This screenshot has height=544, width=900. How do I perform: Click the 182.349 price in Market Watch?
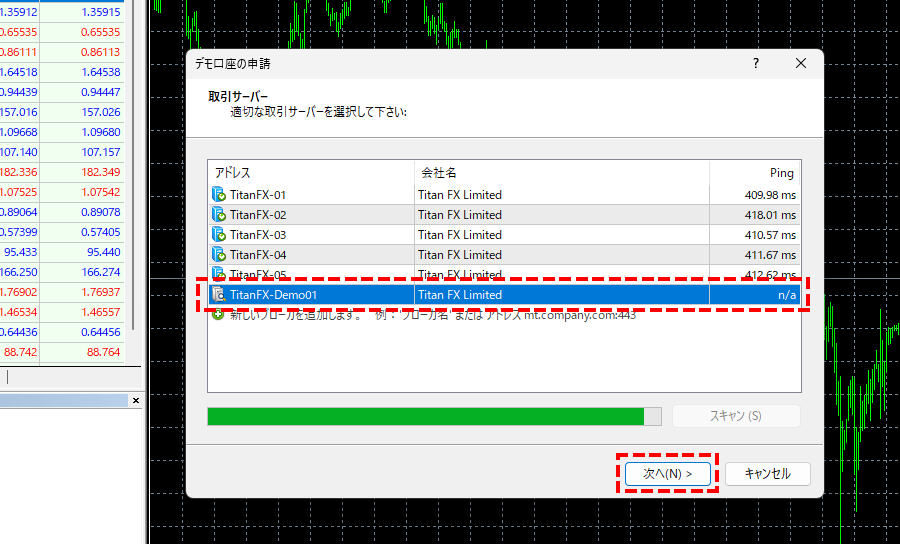[100, 172]
